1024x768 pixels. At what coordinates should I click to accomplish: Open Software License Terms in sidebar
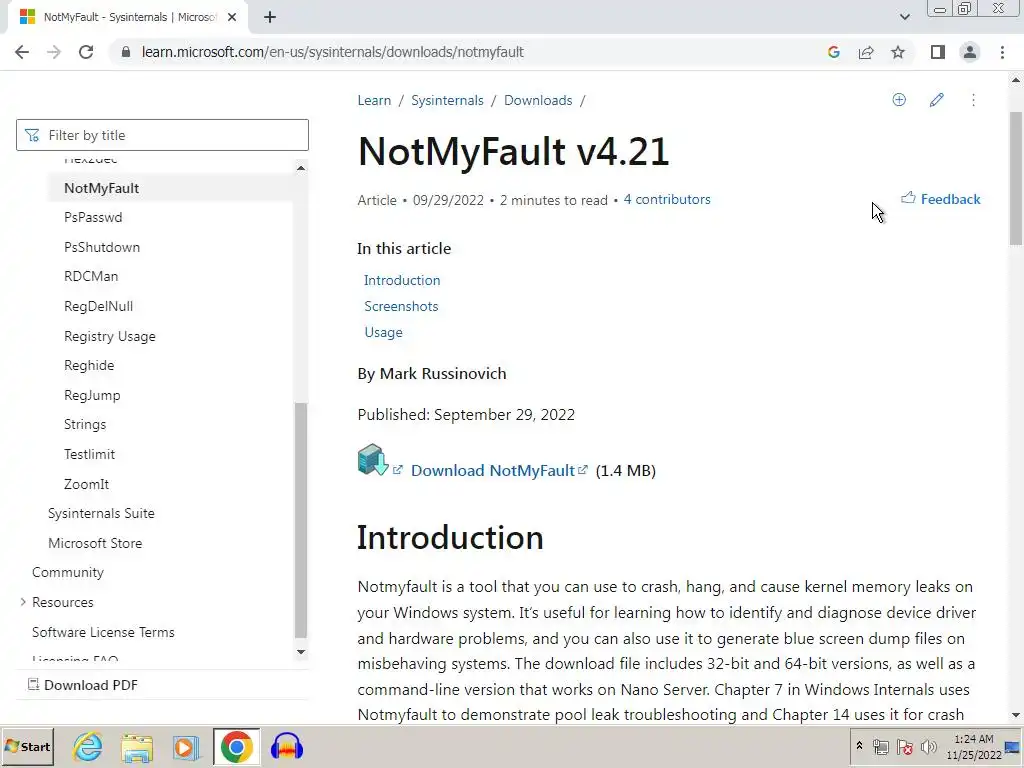point(103,632)
